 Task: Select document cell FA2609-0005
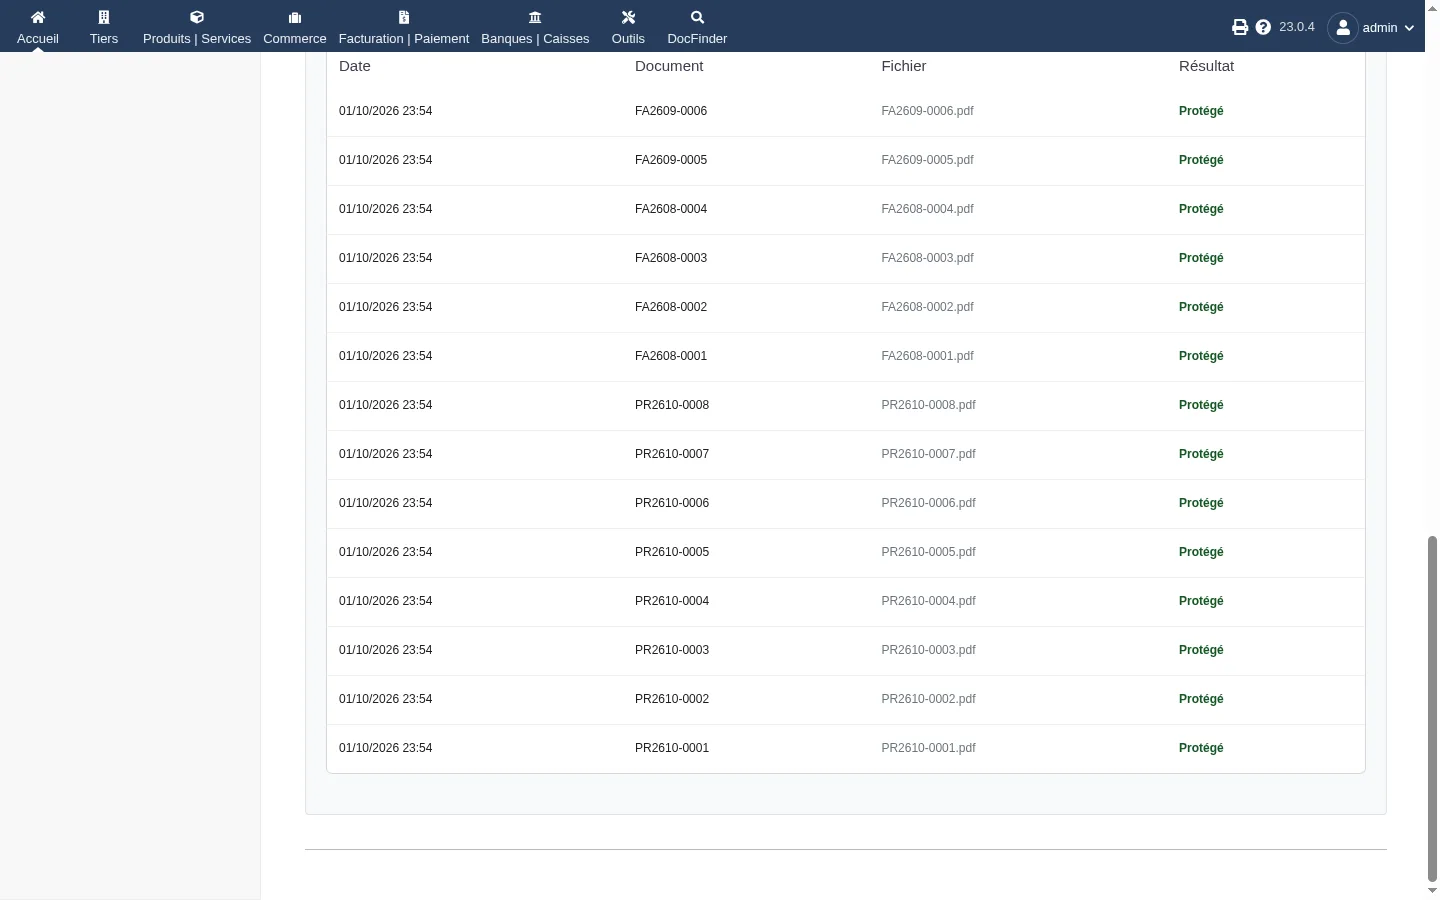671,160
